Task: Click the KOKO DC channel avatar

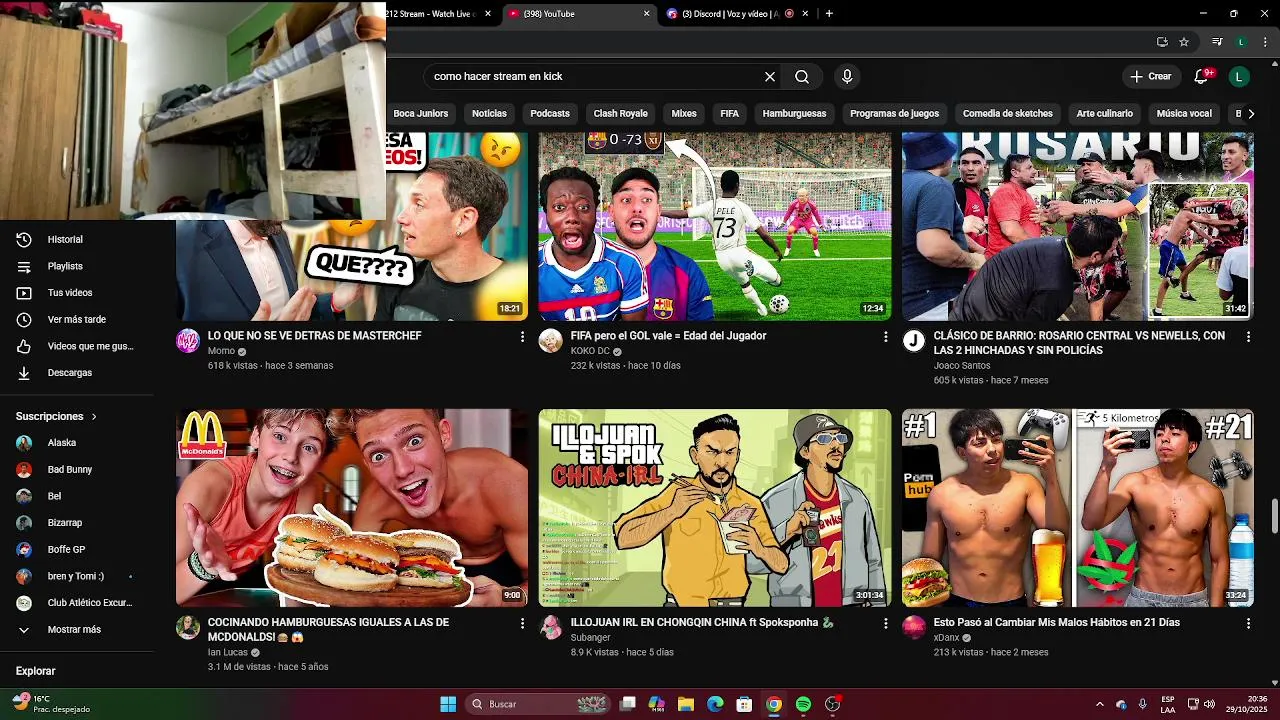Action: click(x=551, y=341)
